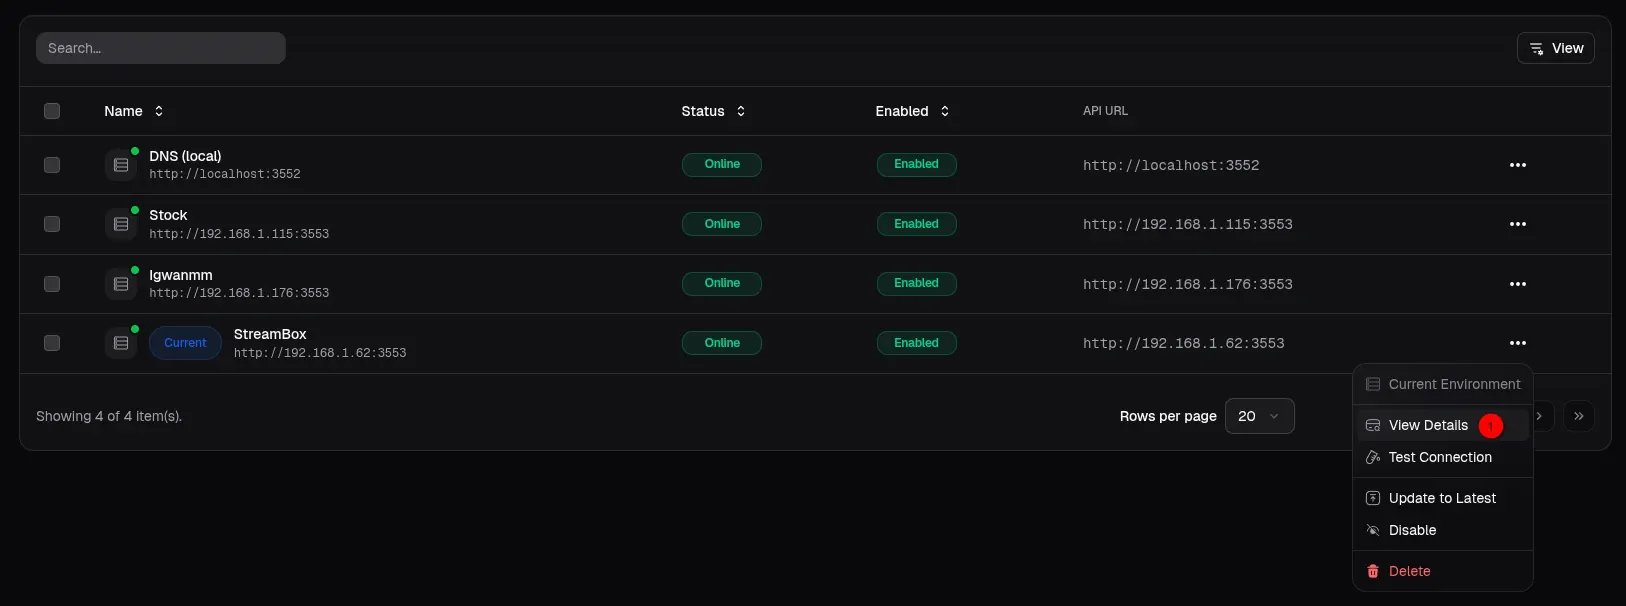Click the server icon next to Stock
This screenshot has width=1626, height=606.
tap(121, 224)
